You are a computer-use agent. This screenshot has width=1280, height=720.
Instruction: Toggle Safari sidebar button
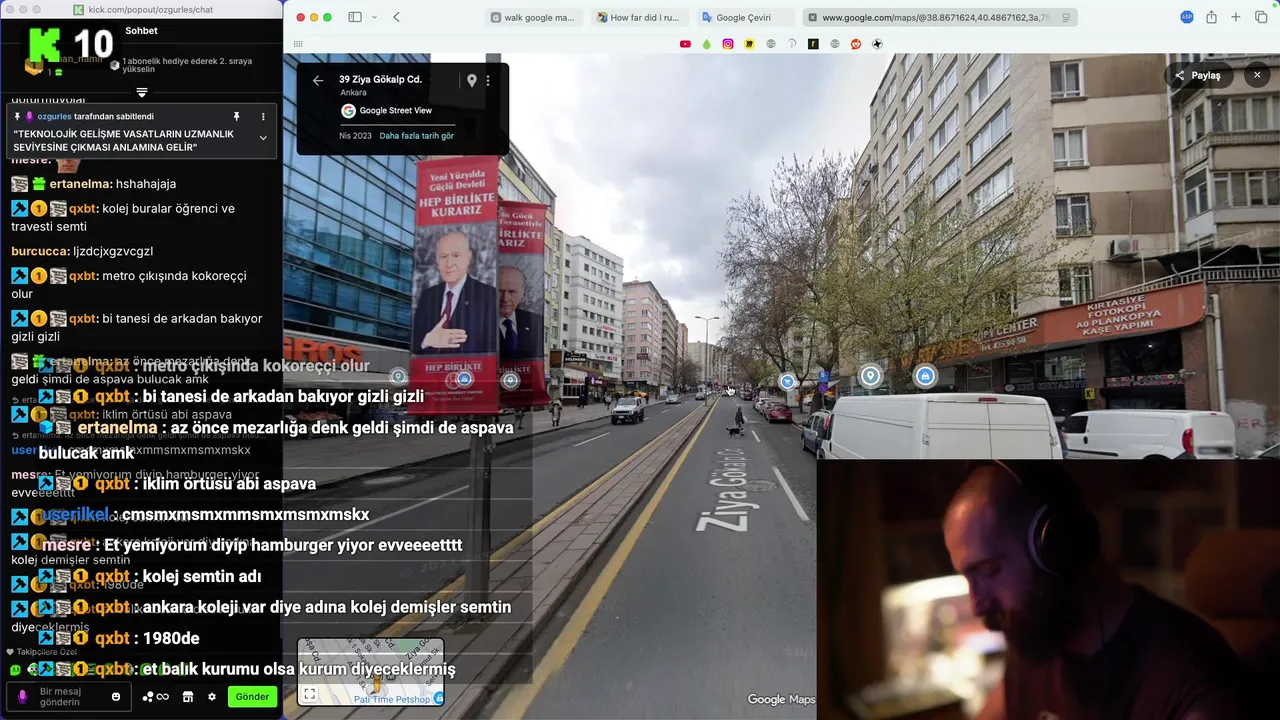[355, 17]
